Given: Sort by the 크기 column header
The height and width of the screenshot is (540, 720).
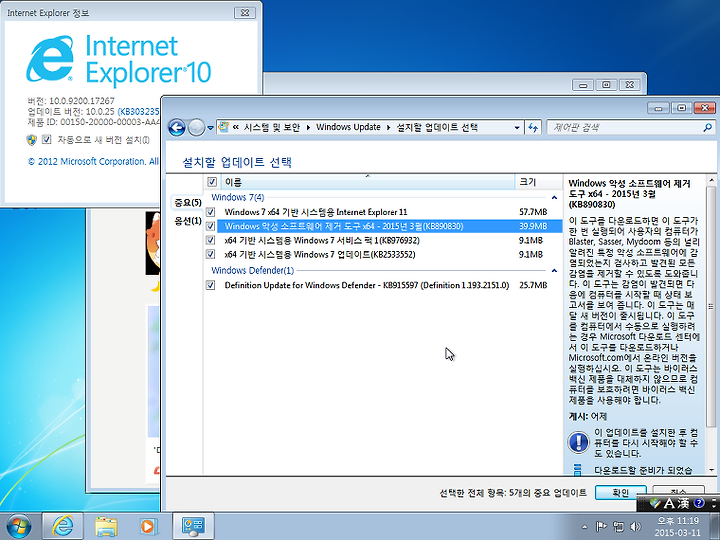Looking at the screenshot, I should point(538,182).
